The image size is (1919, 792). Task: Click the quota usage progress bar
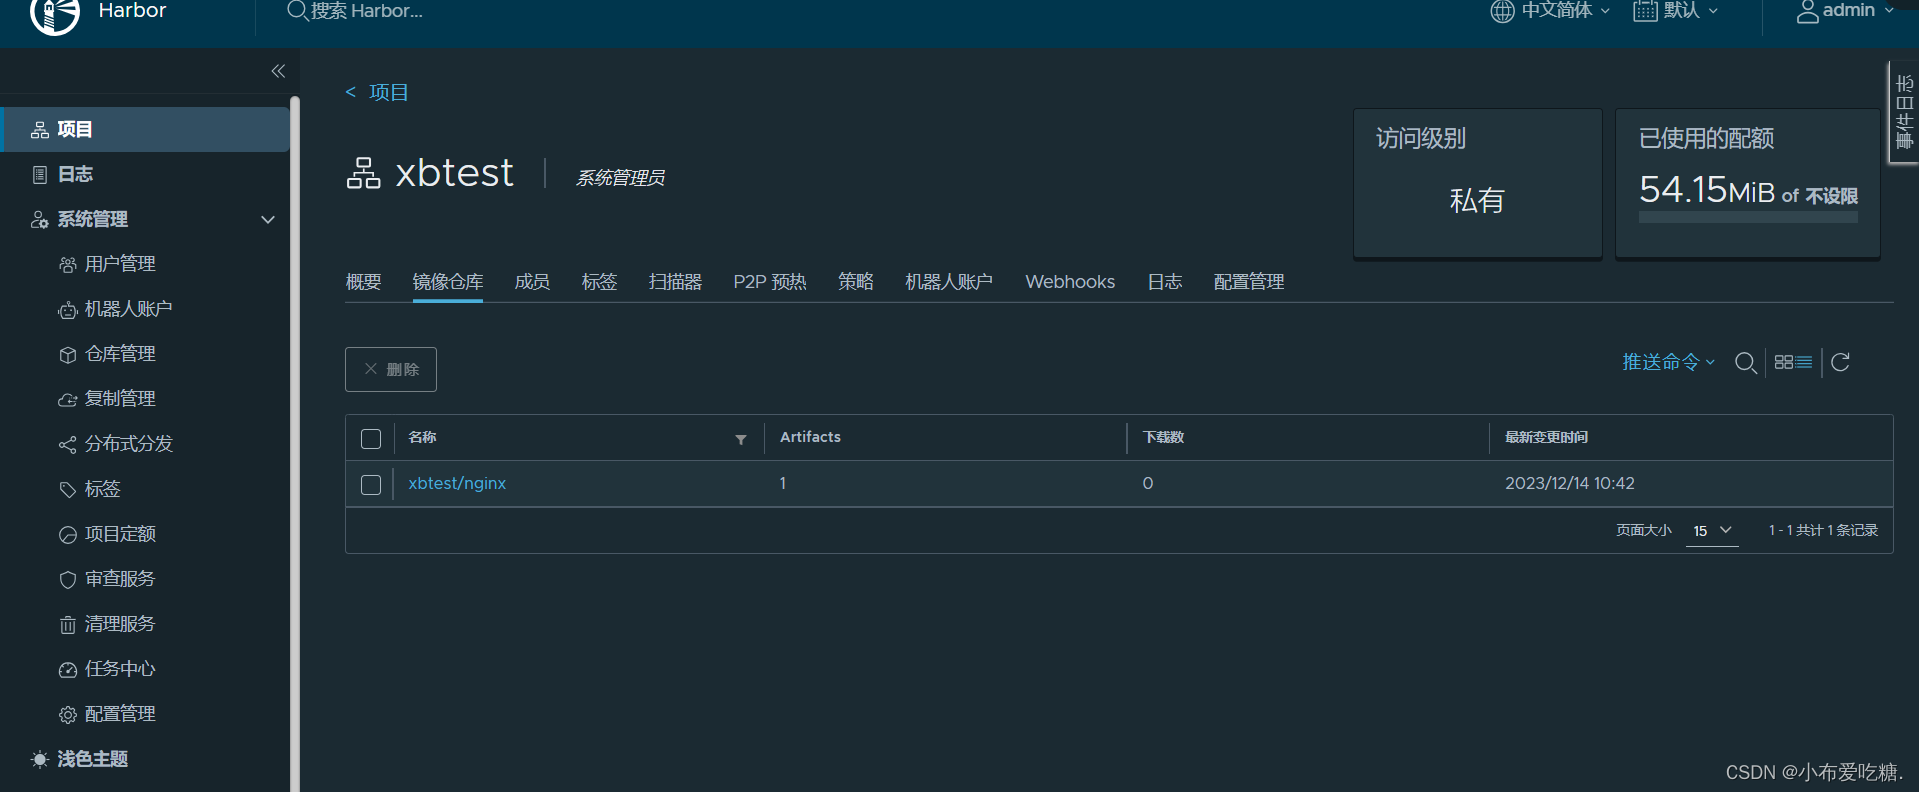pos(1748,217)
